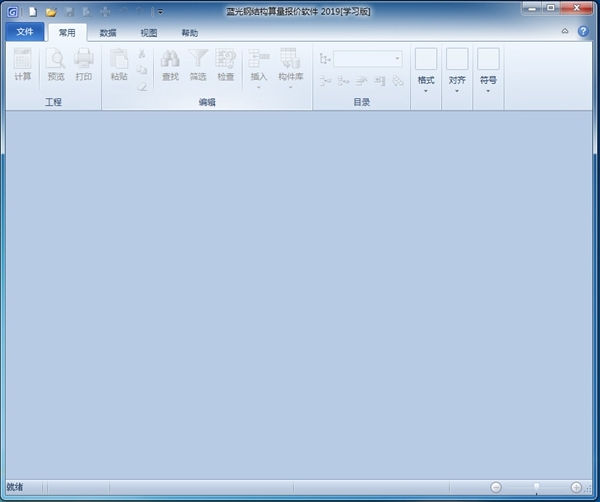Click the 检查 (Check) icon
The width and height of the screenshot is (600, 502).
[x=226, y=64]
